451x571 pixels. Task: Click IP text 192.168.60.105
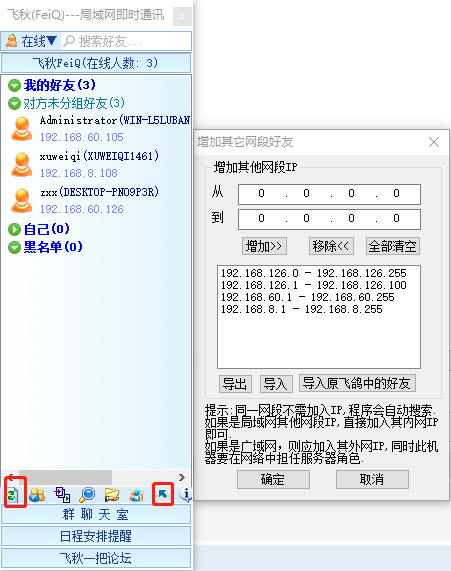[82, 137]
